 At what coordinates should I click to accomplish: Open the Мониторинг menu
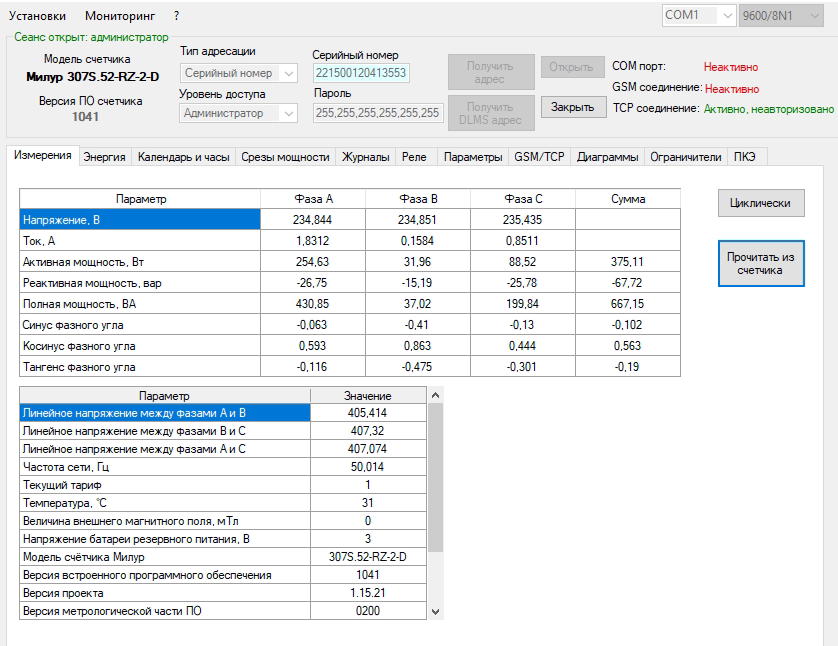pos(120,16)
